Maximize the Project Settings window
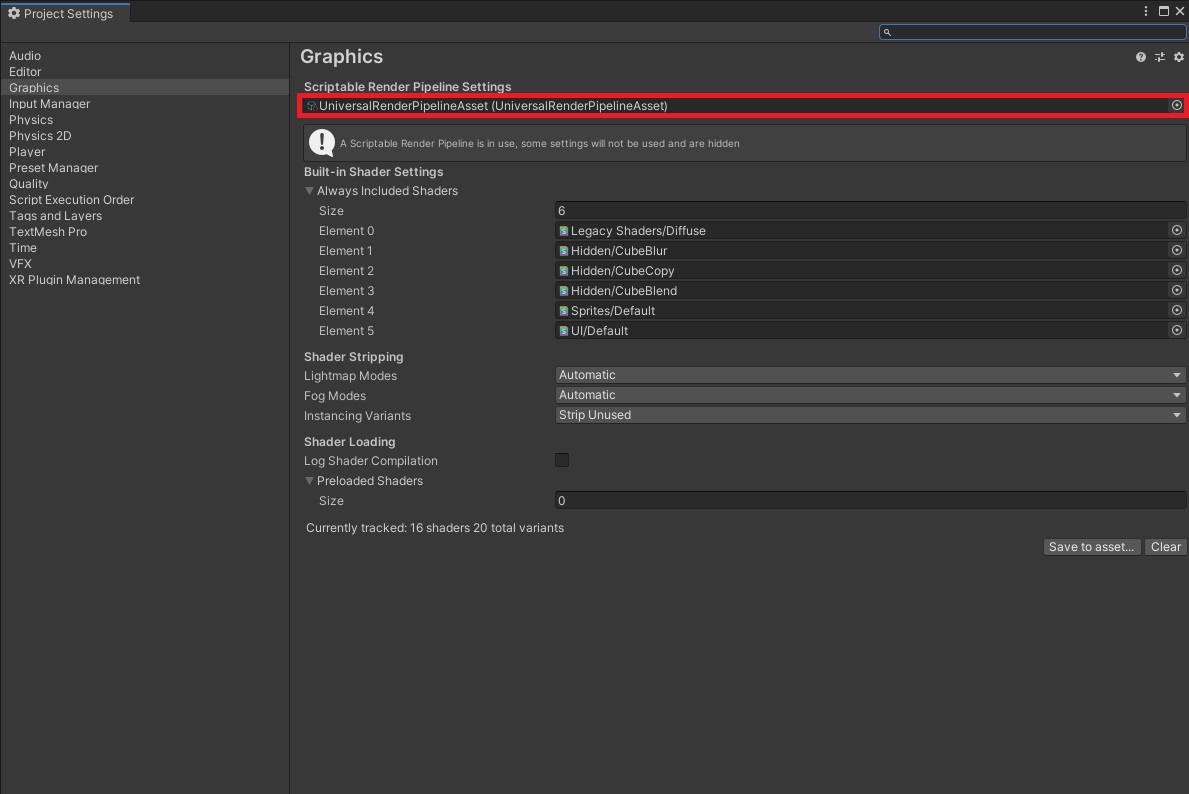Image resolution: width=1189 pixels, height=794 pixels. click(x=1163, y=11)
